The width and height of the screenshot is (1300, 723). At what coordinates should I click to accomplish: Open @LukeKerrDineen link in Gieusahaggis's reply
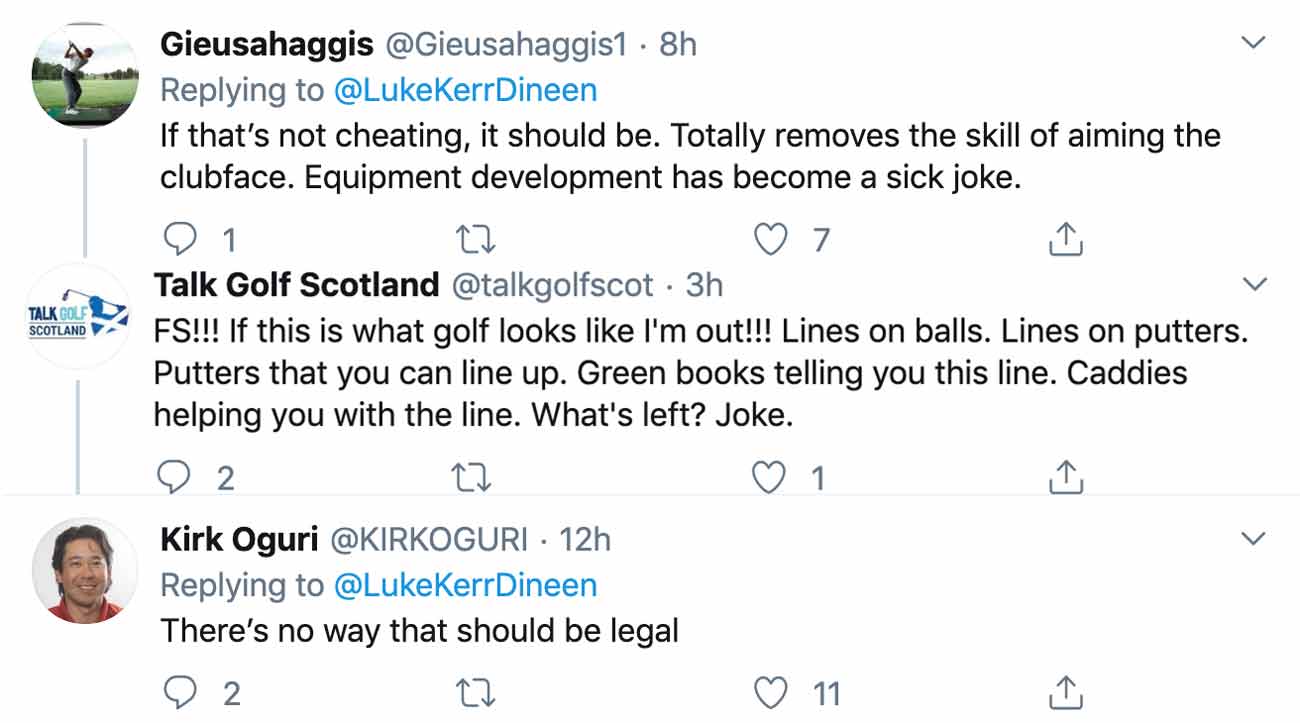coord(465,90)
